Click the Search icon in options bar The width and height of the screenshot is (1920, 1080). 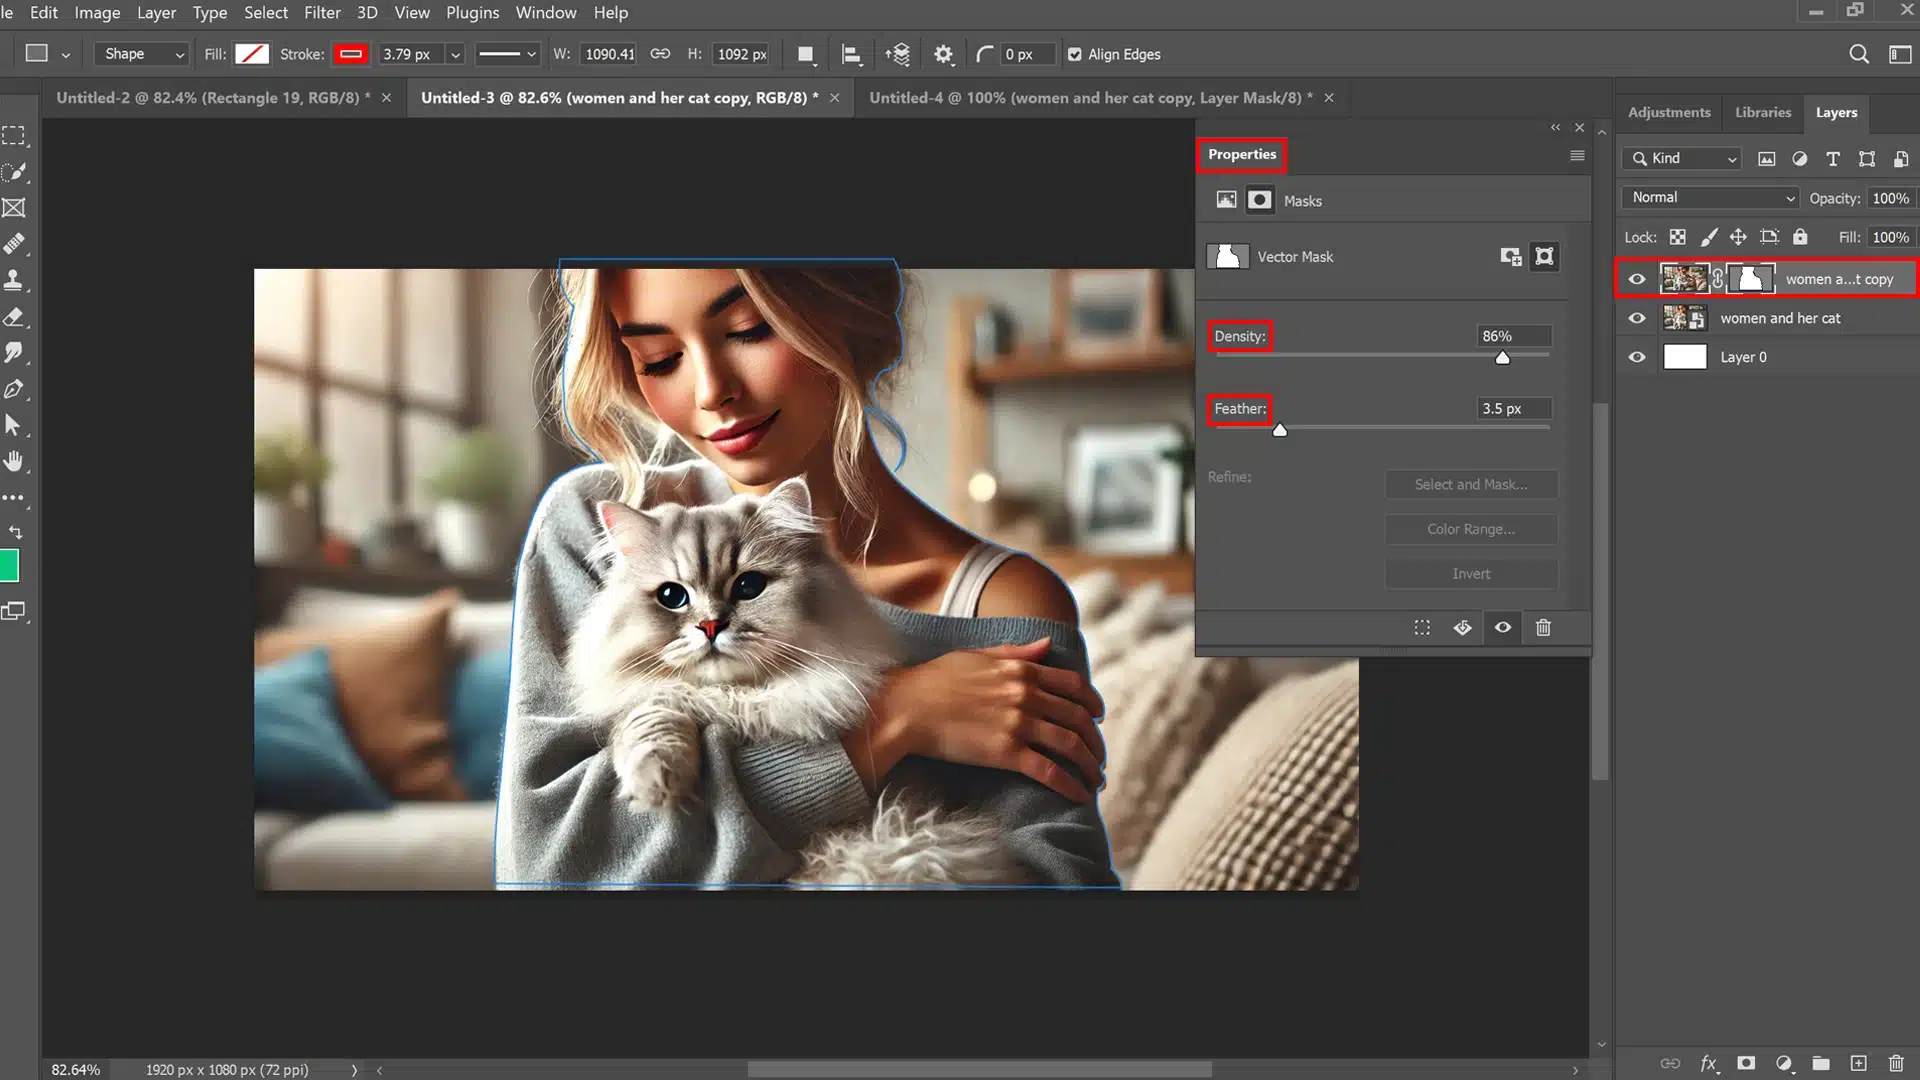coord(1858,54)
